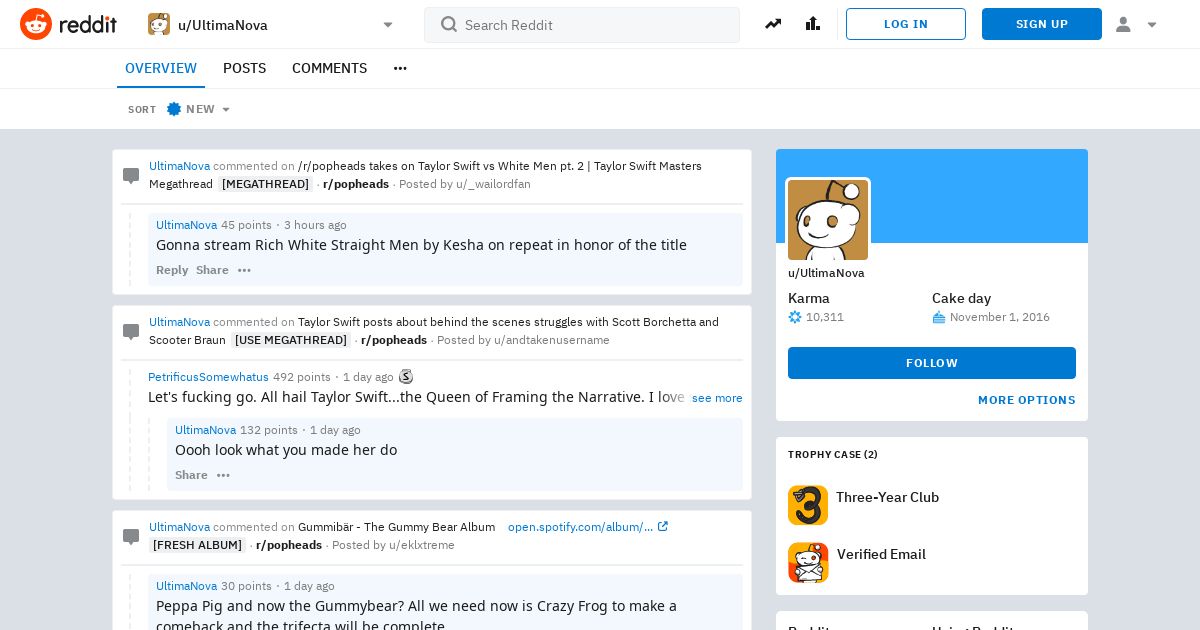Open PetrificusSomewhatus user profile link
This screenshot has height=630, width=1200.
tap(208, 377)
